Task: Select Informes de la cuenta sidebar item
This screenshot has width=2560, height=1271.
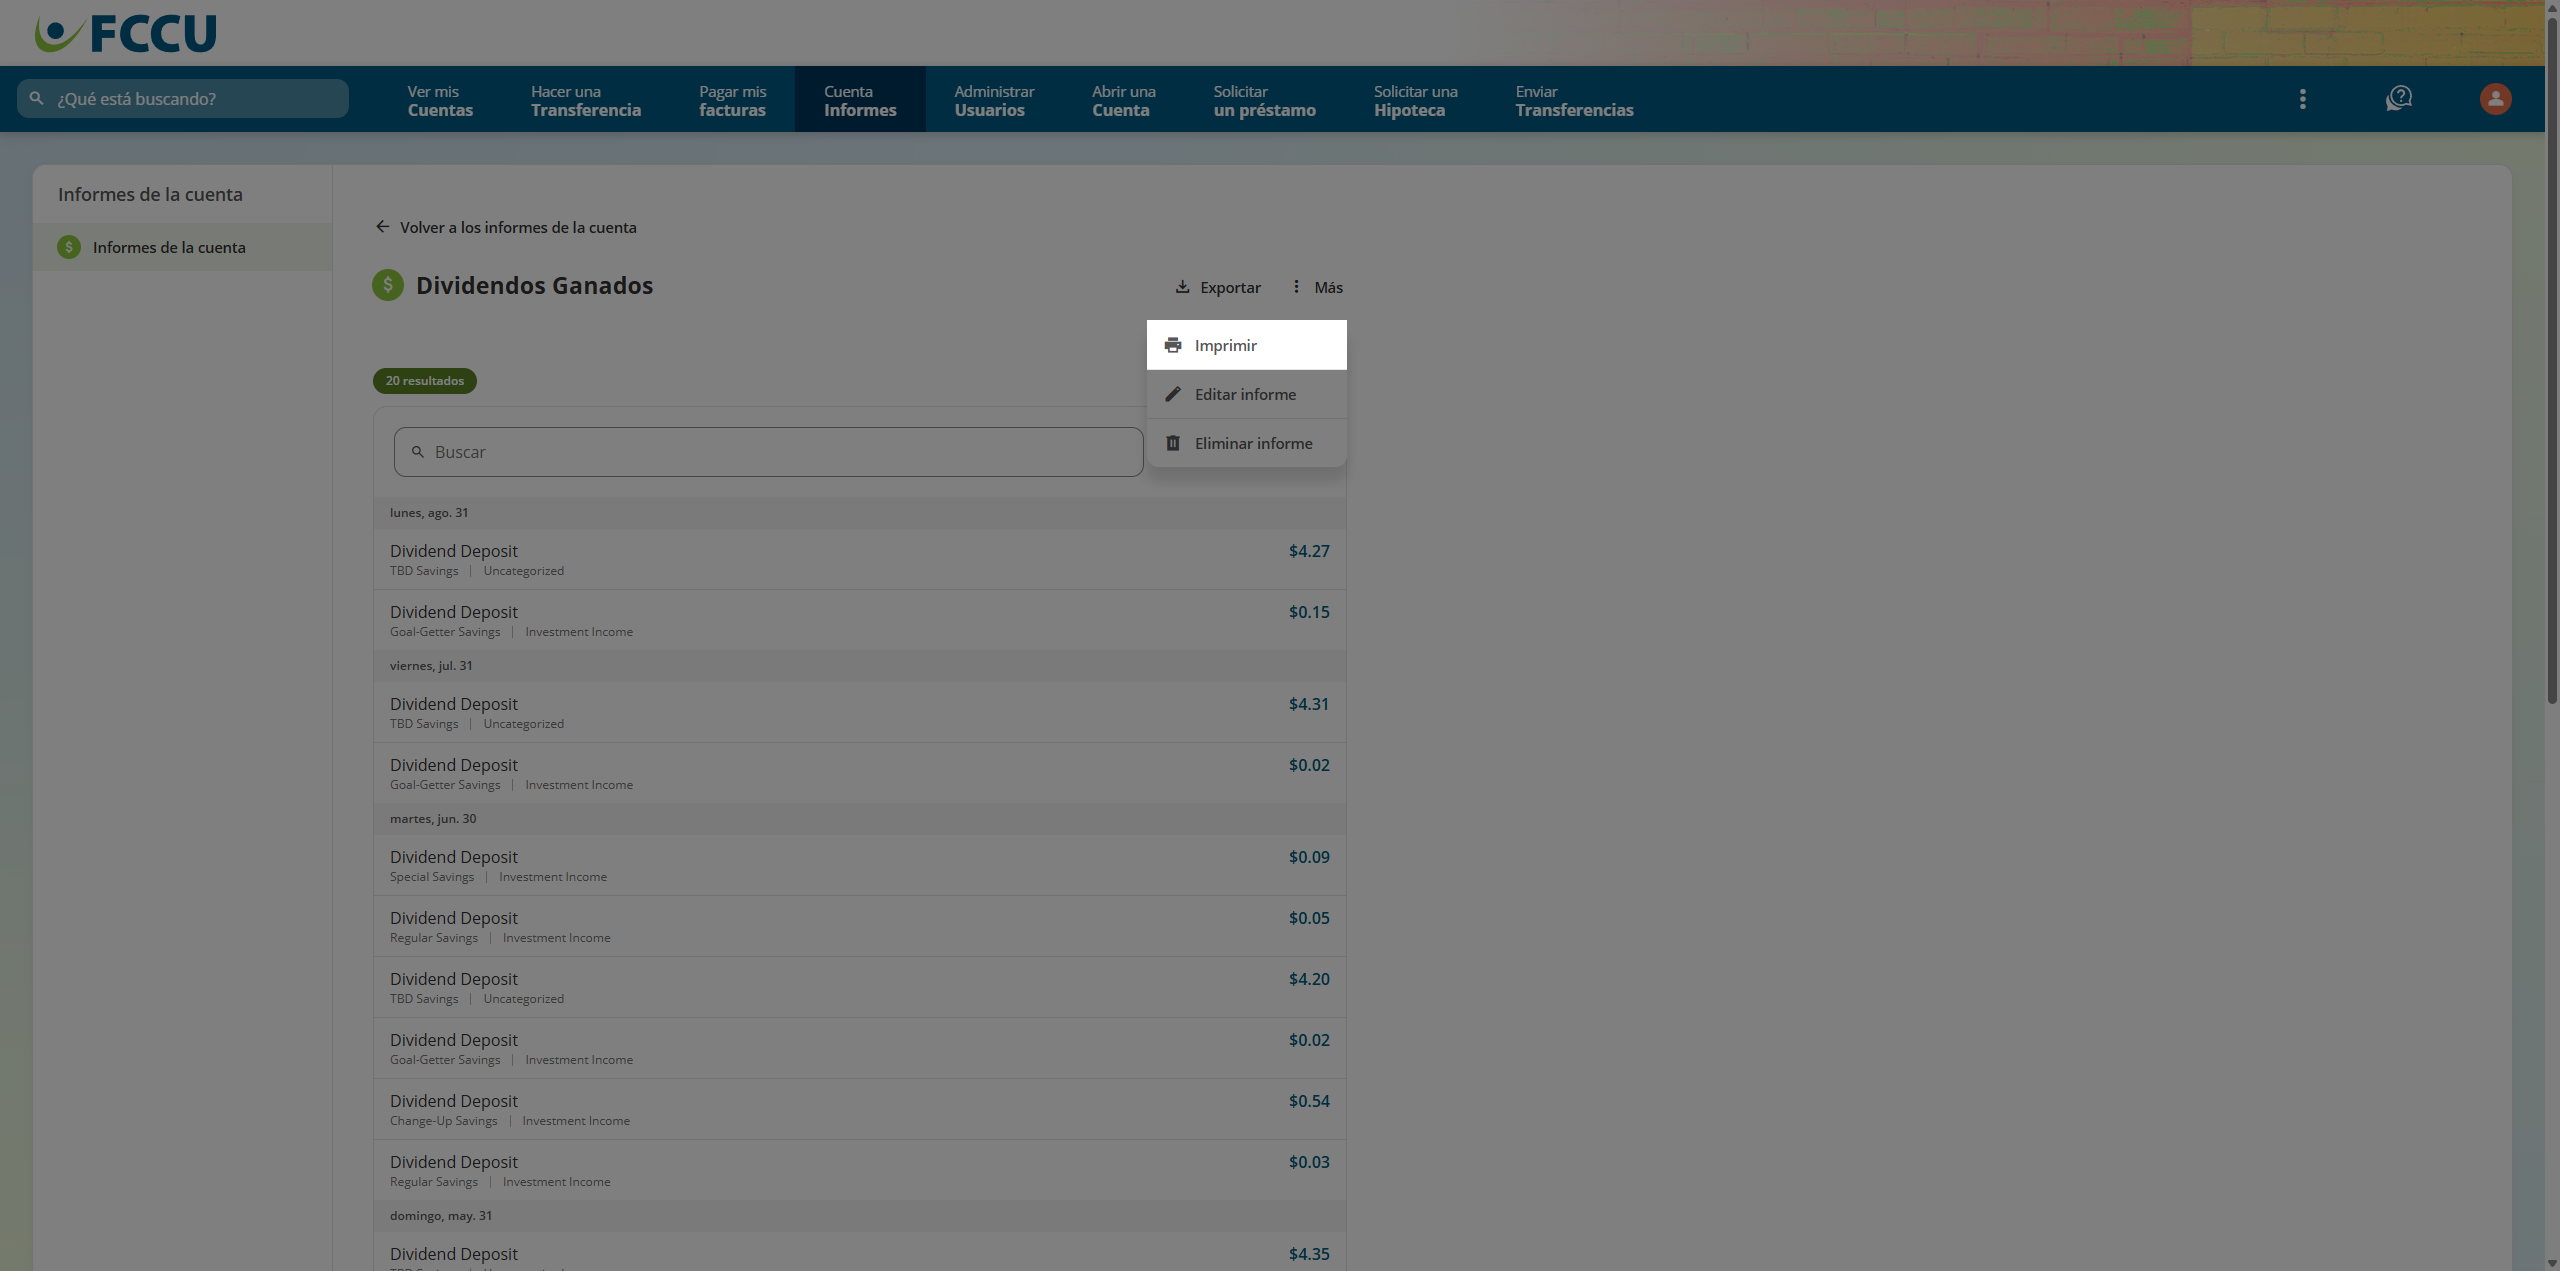Action: (x=182, y=247)
